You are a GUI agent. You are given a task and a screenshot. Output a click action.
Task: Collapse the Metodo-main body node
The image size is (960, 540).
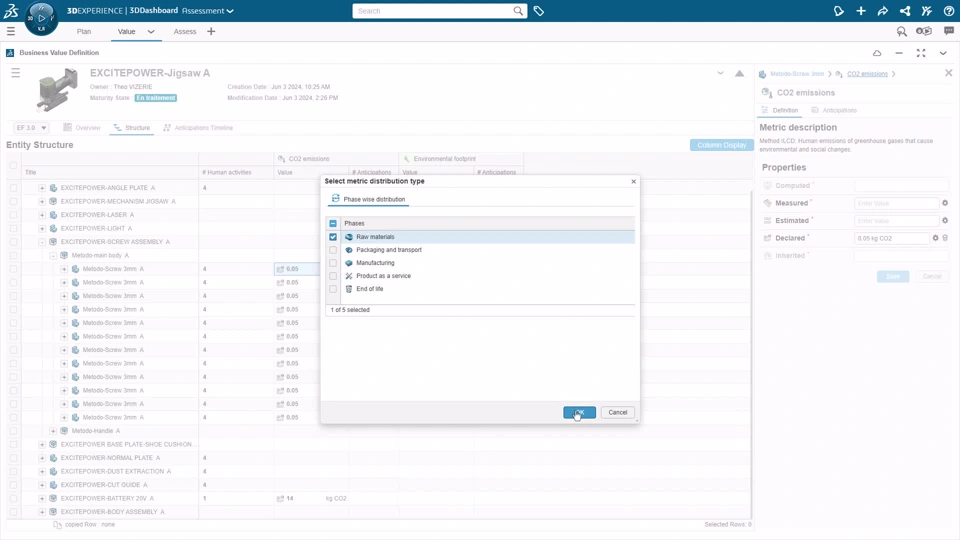pyautogui.click(x=53, y=255)
